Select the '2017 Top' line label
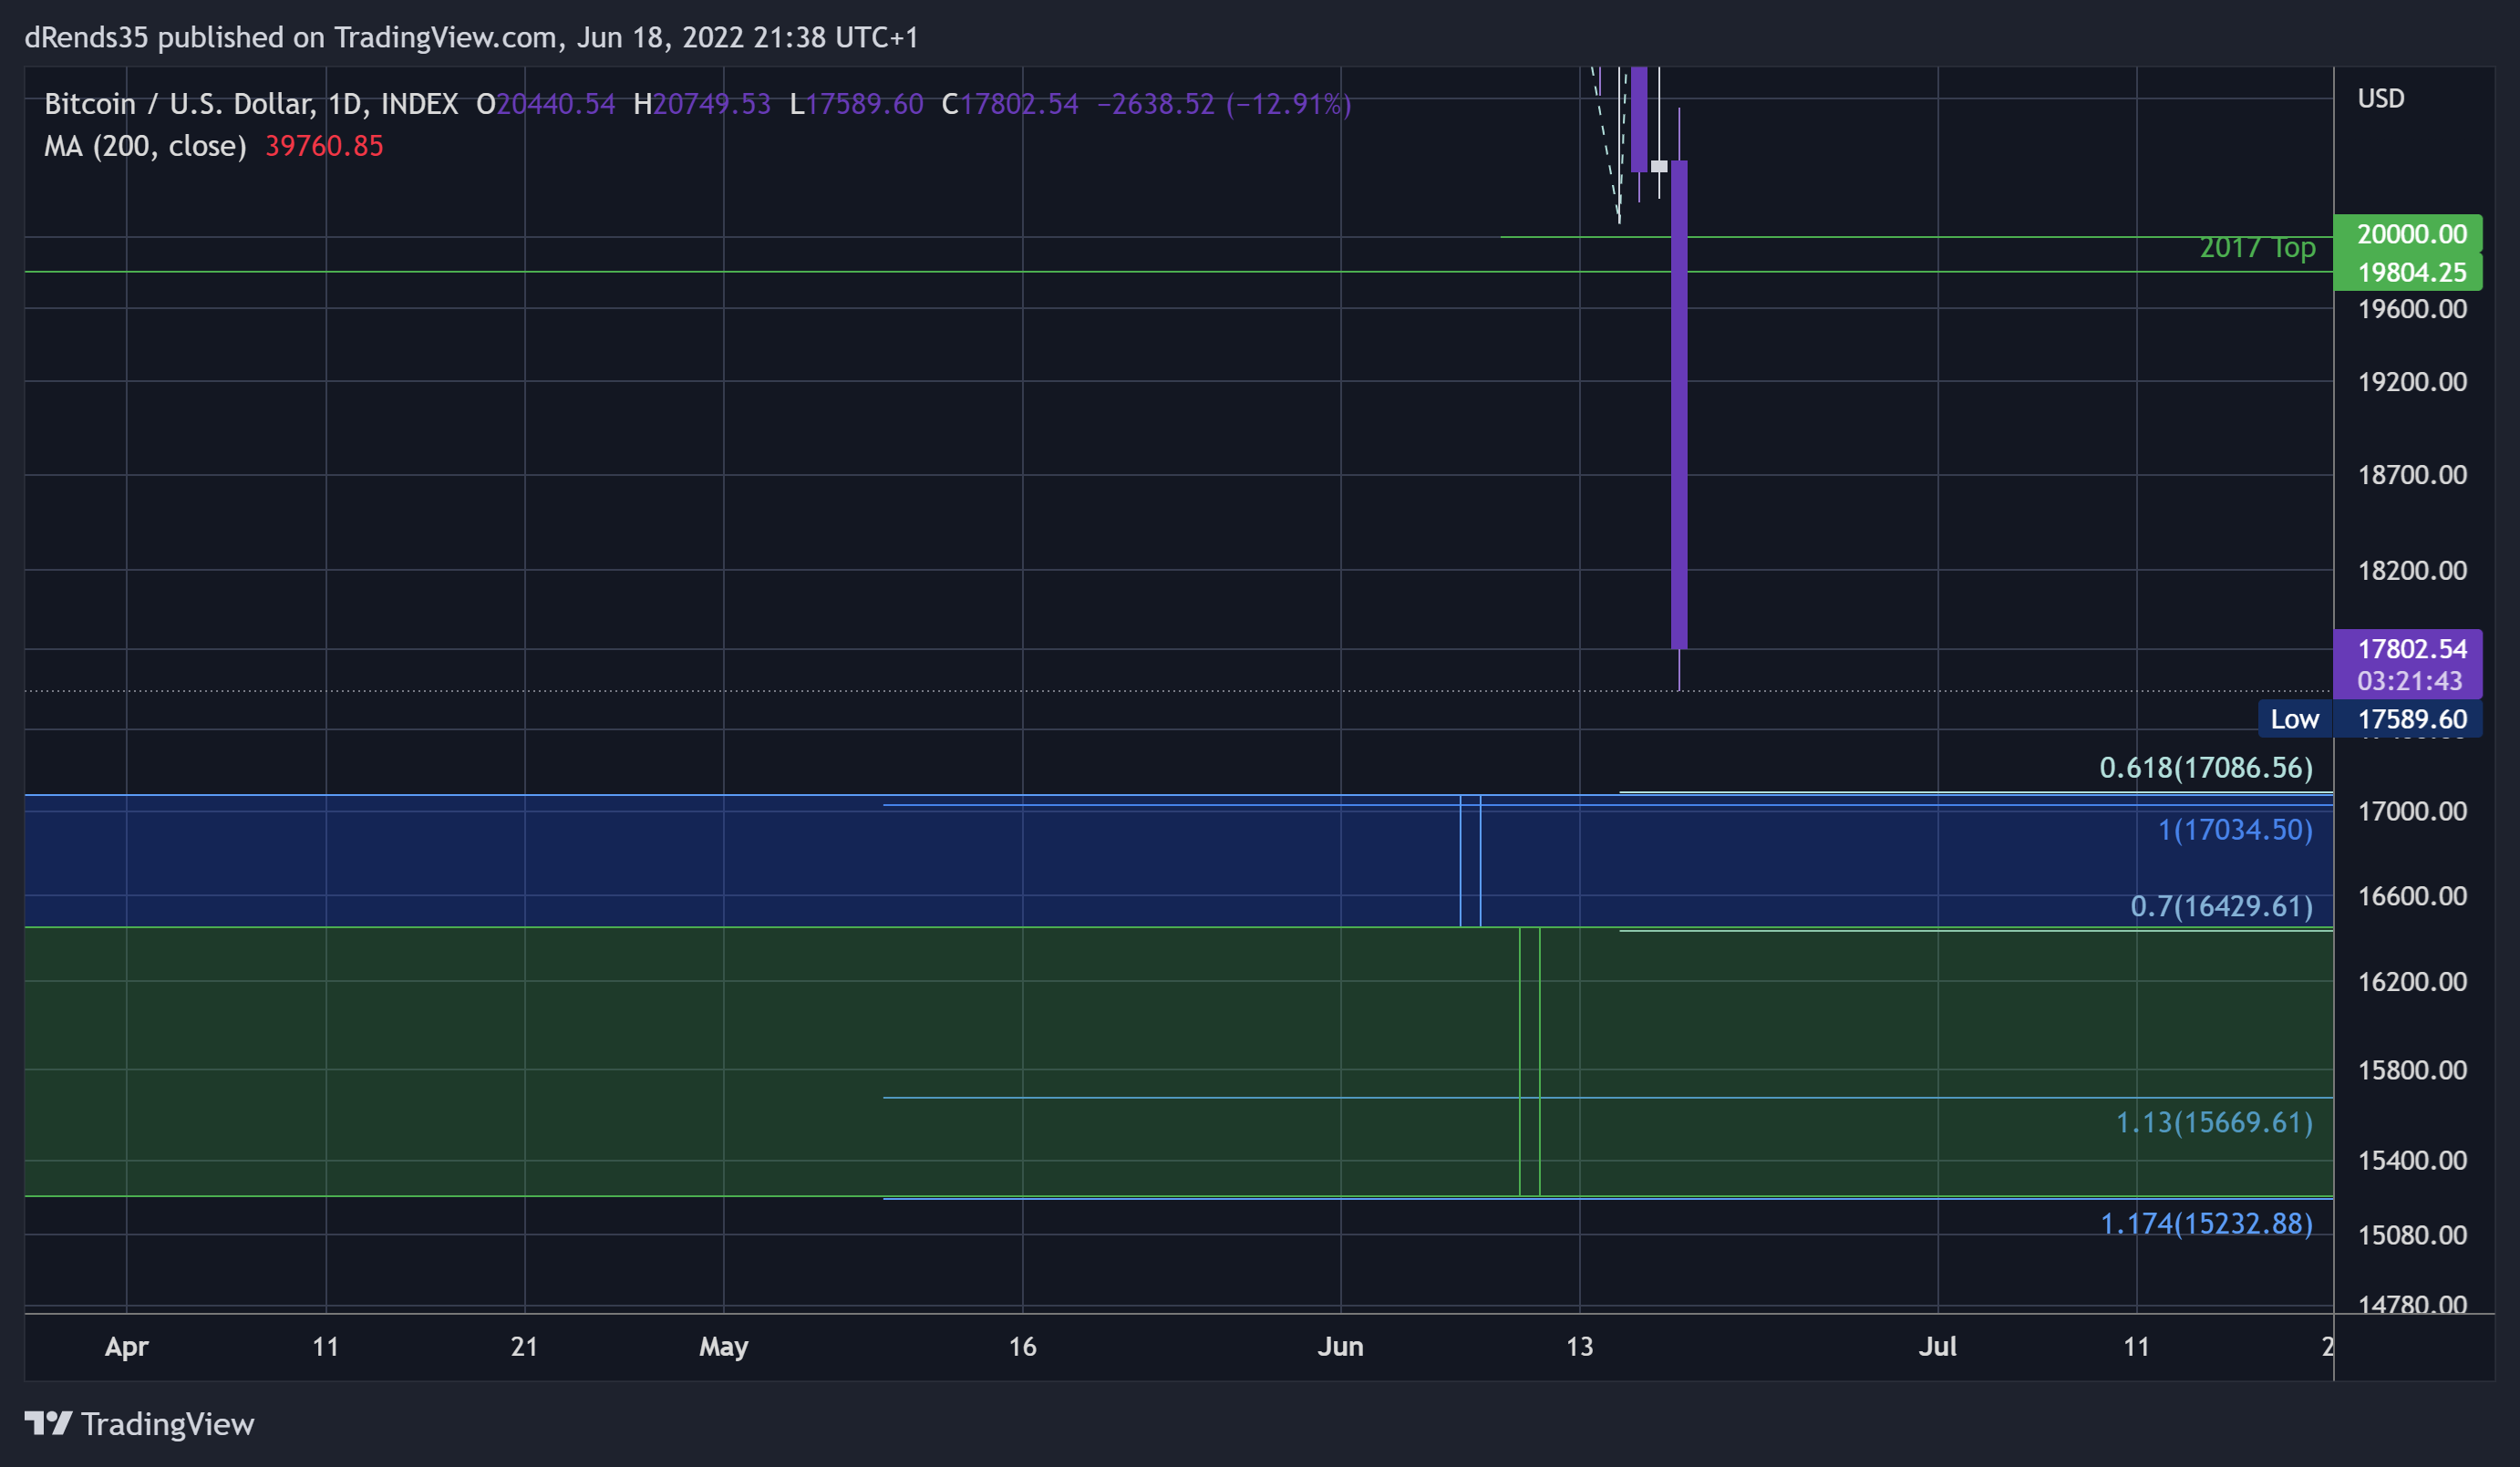Viewport: 2520px width, 1467px height. (x=2257, y=247)
